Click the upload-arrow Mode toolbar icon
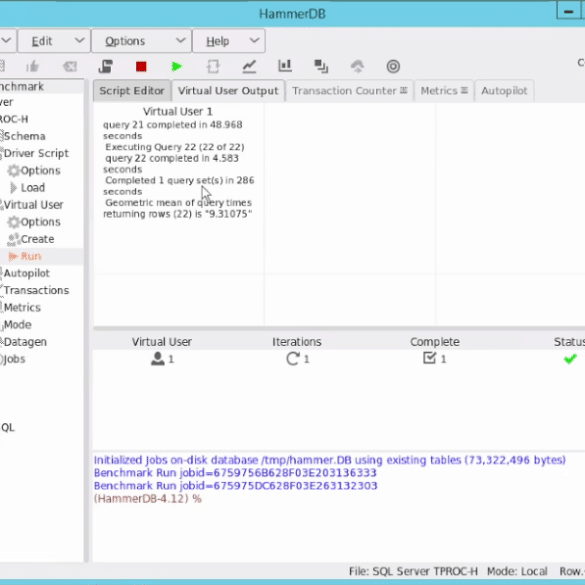Image resolution: width=585 pixels, height=585 pixels. (x=357, y=66)
